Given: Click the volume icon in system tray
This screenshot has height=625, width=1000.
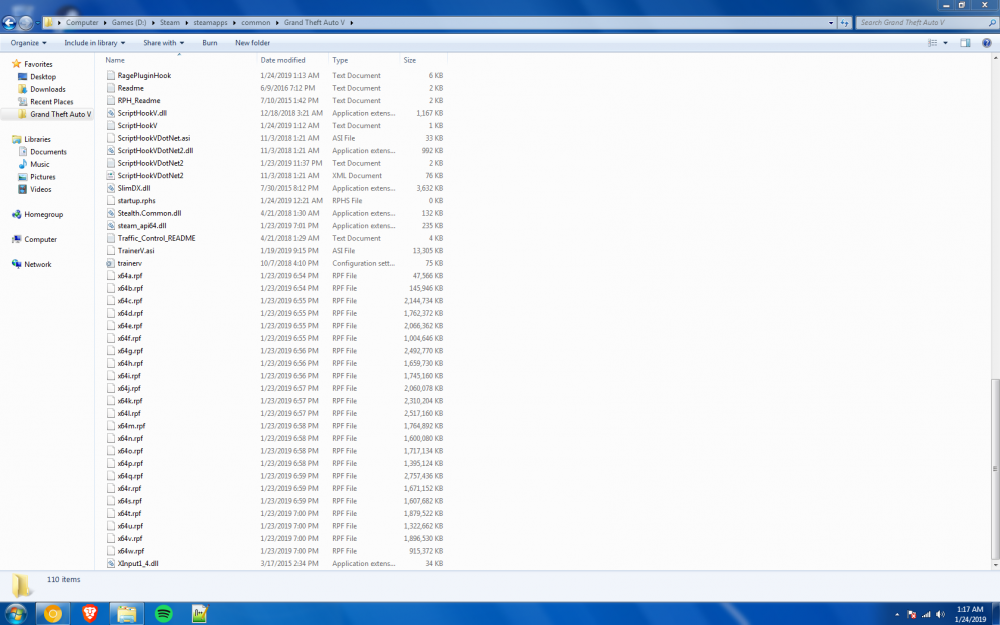Looking at the screenshot, I should click(940, 614).
